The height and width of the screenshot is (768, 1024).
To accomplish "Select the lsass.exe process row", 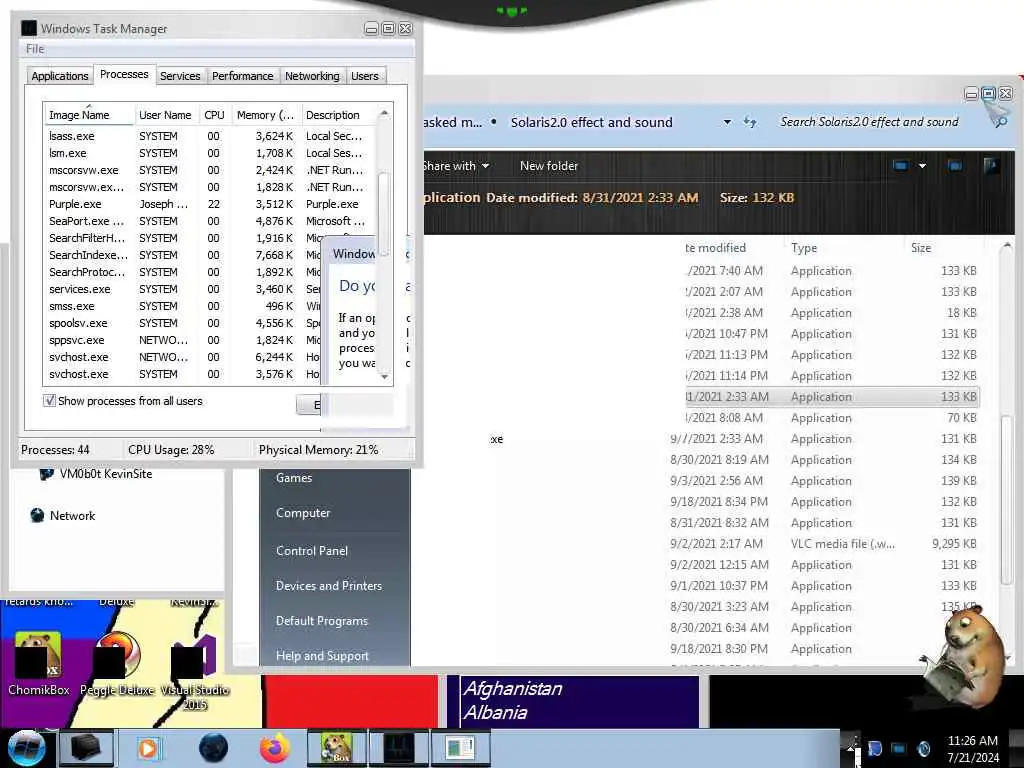I will pyautogui.click(x=208, y=136).
